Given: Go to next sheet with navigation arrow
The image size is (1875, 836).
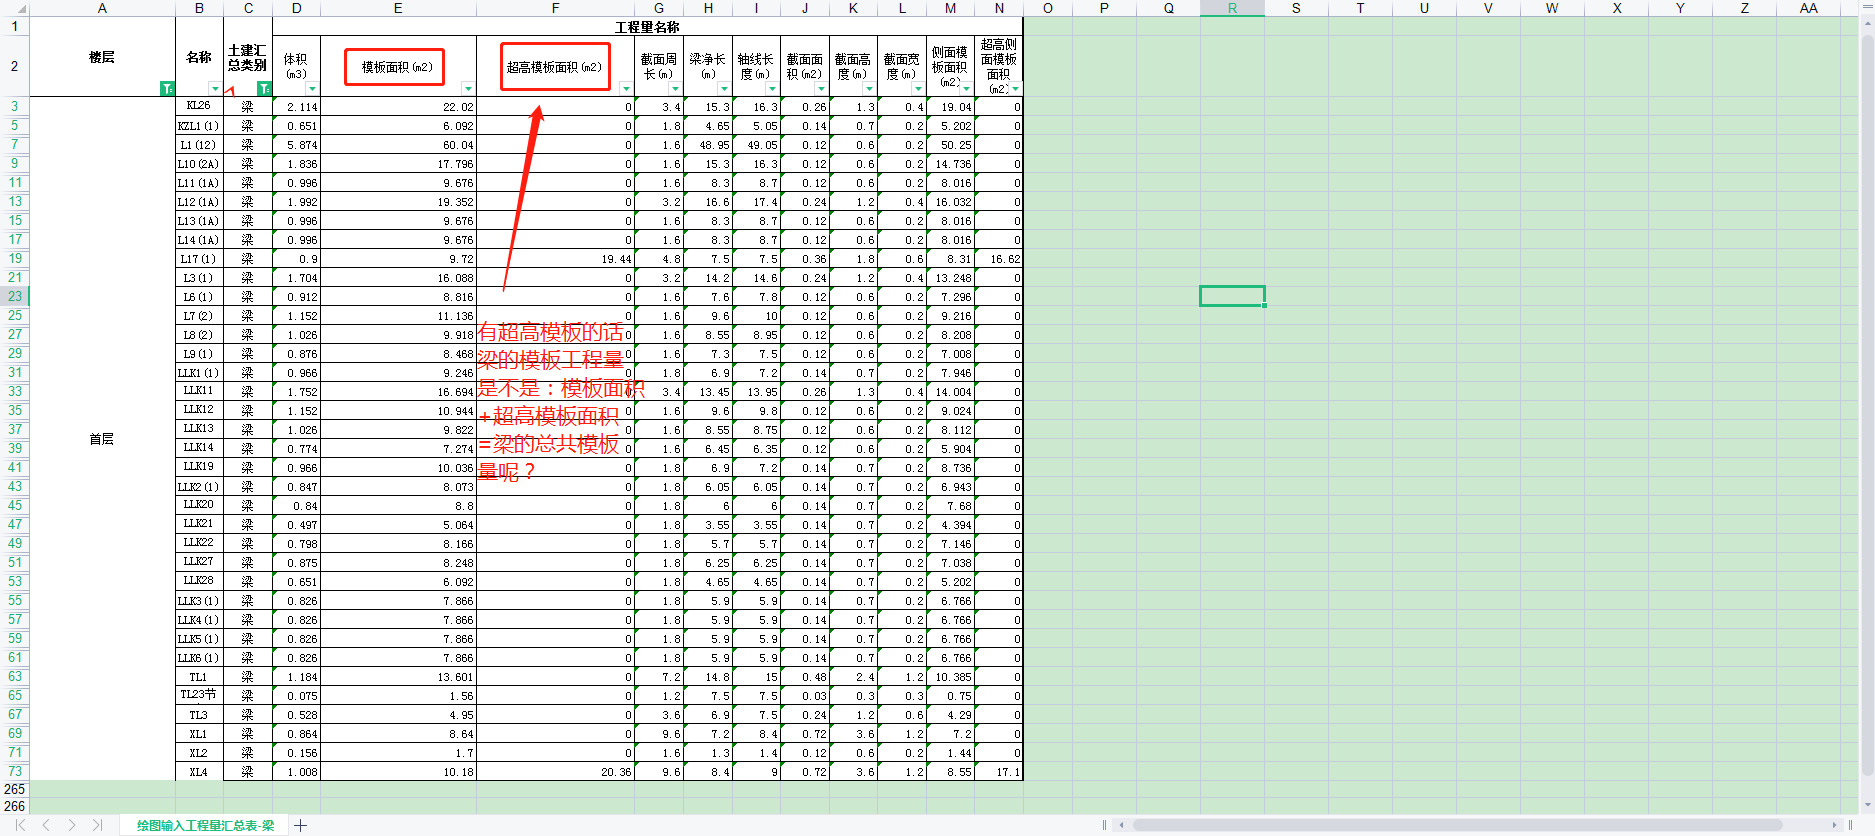Looking at the screenshot, I should click(72, 825).
